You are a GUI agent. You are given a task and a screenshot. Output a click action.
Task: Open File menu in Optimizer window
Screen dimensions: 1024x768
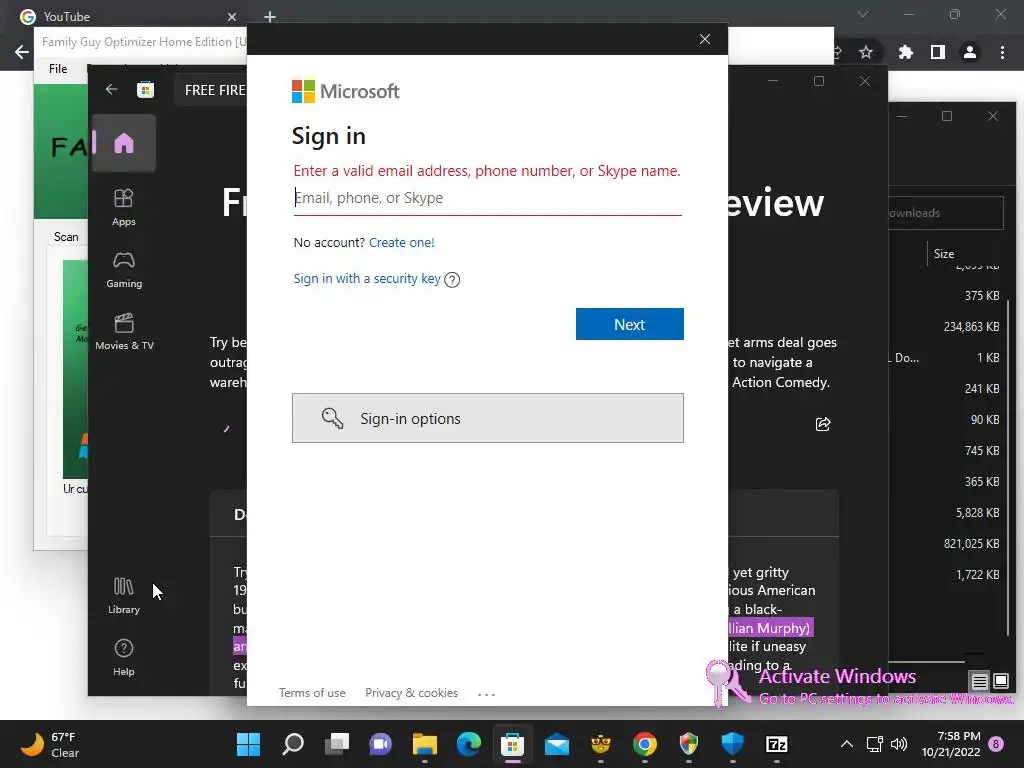pyautogui.click(x=58, y=69)
